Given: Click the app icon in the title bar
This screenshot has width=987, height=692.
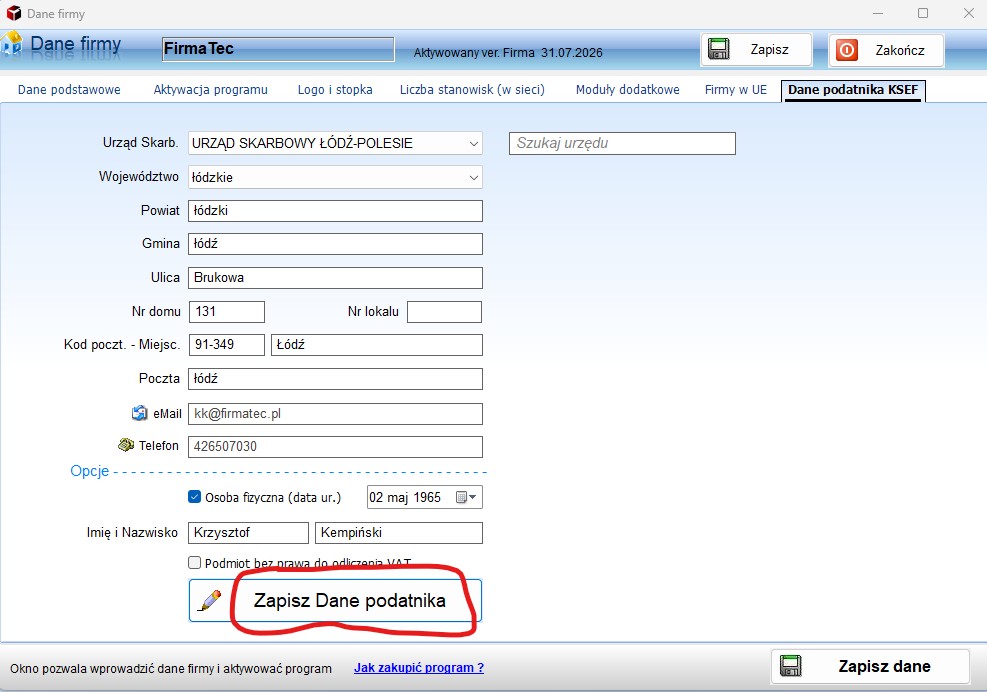Looking at the screenshot, I should tap(14, 13).
